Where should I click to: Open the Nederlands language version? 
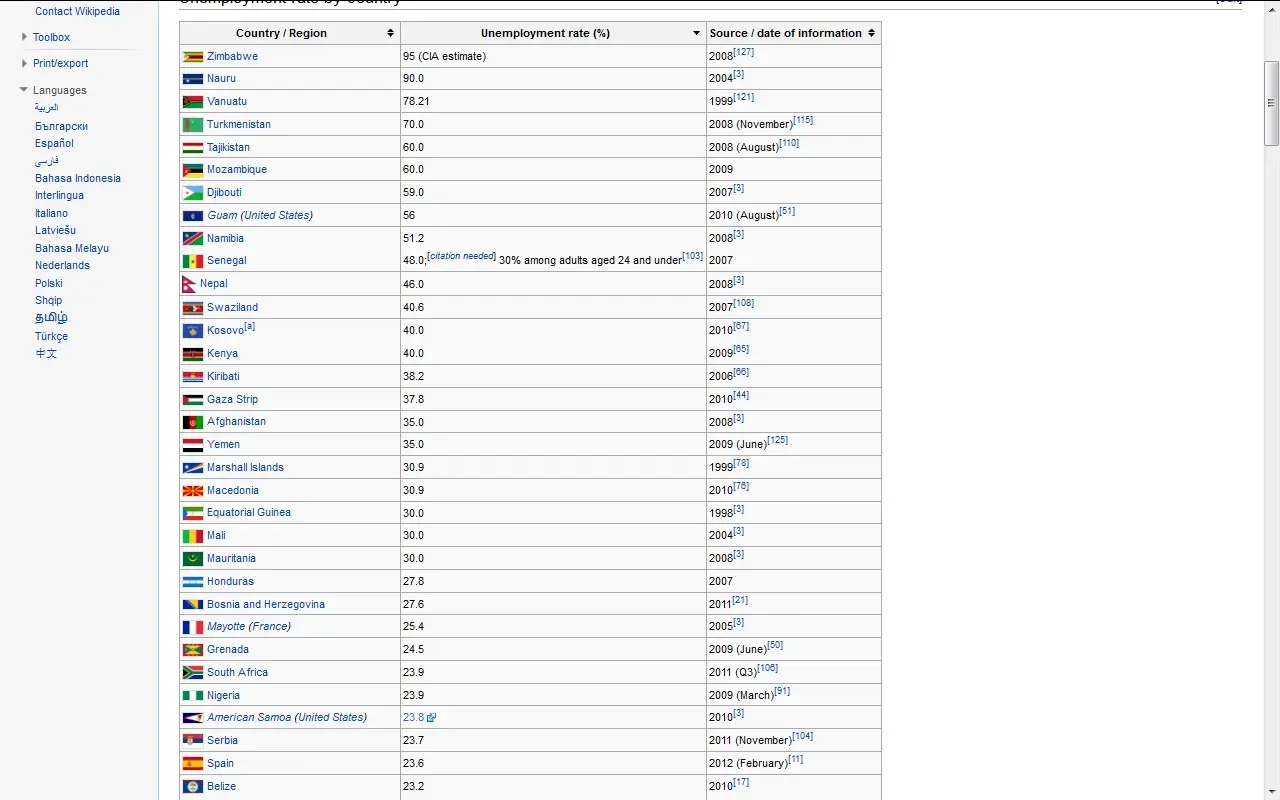62,265
